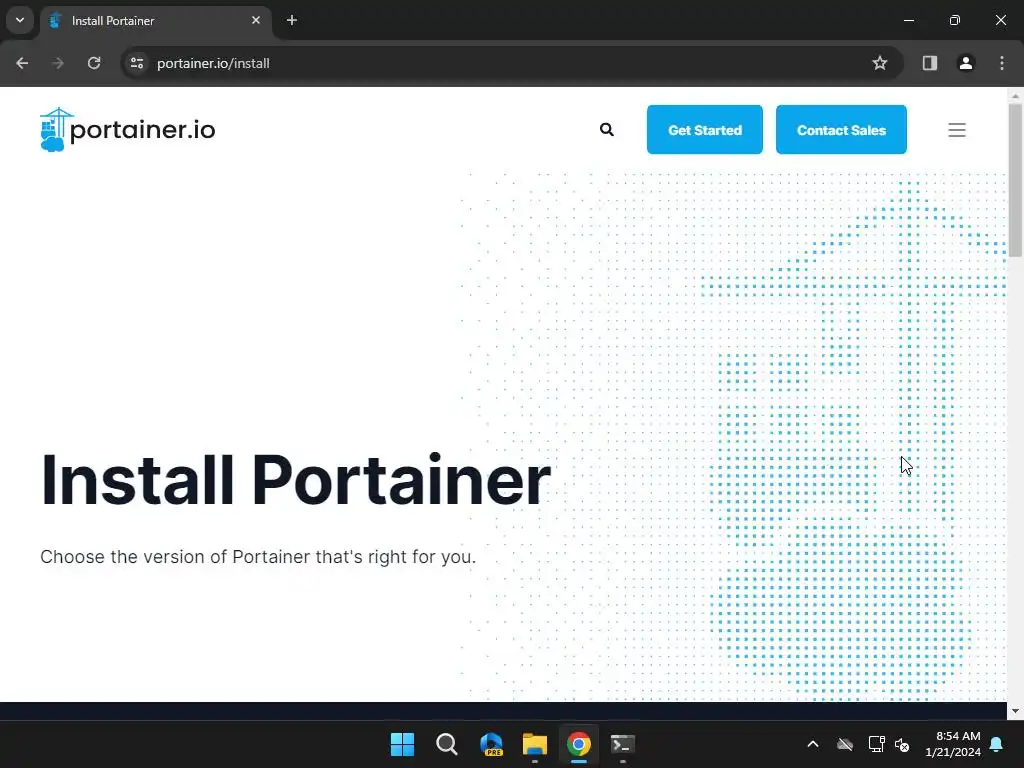
Task: Click the address bar URL portainer.io/install
Action: pos(213,63)
